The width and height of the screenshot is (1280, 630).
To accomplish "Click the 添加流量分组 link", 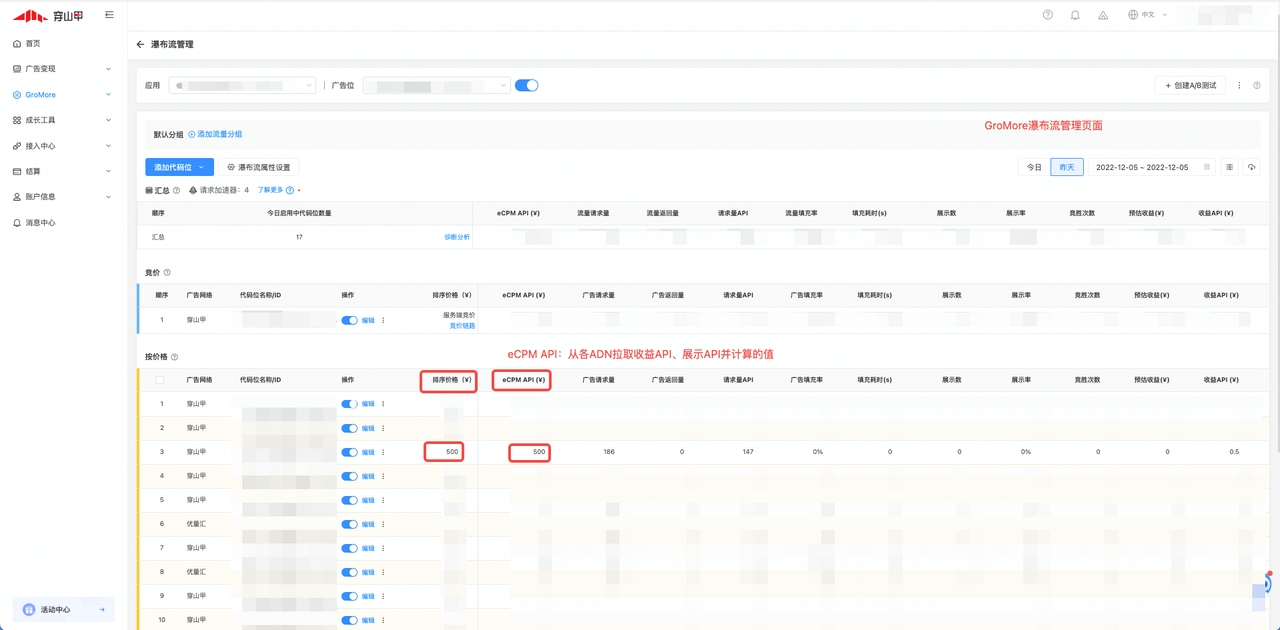I will pyautogui.click(x=216, y=134).
